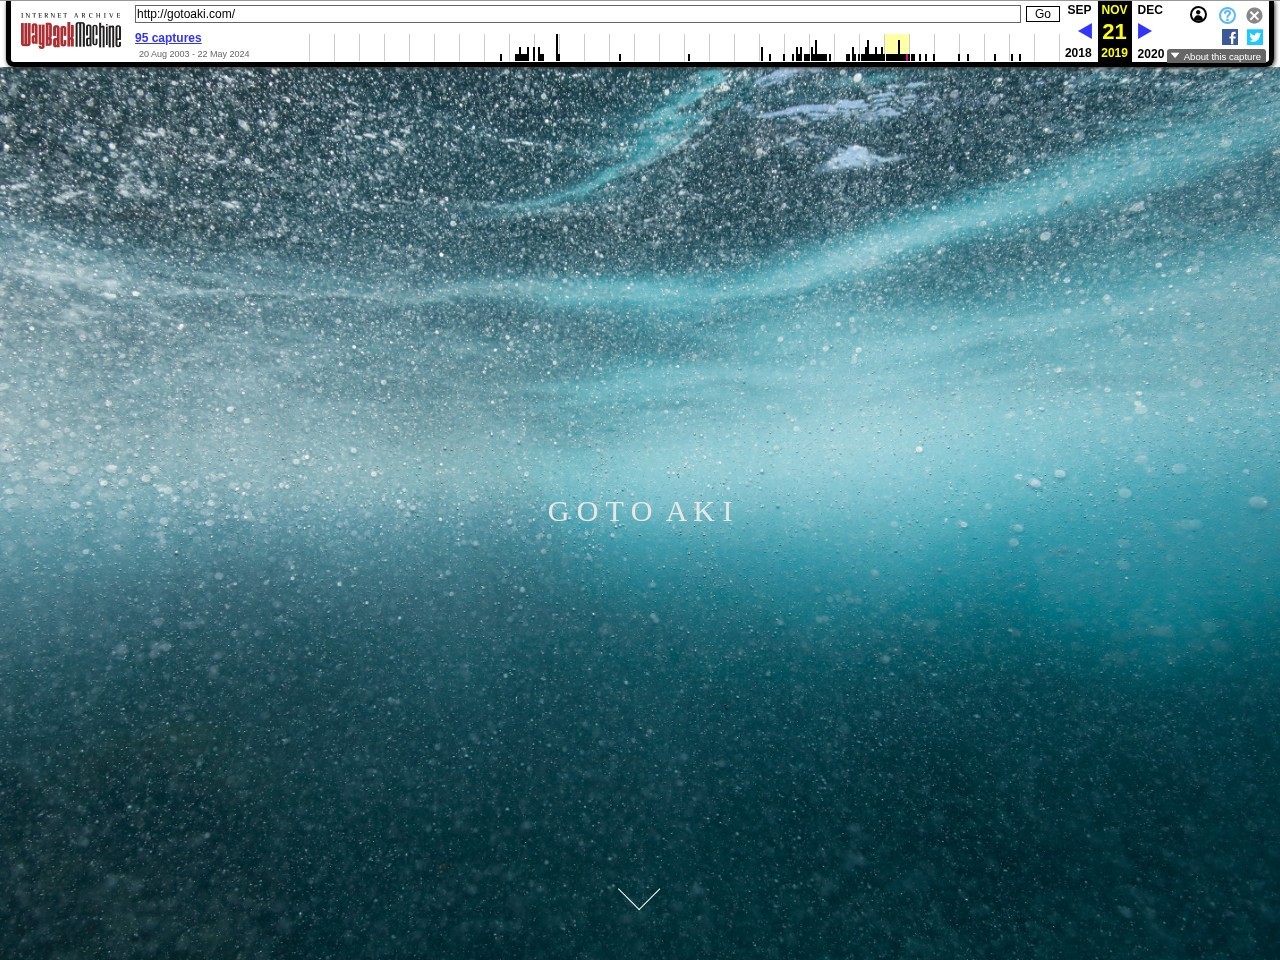Expand the About this capture dropdown

1216,56
